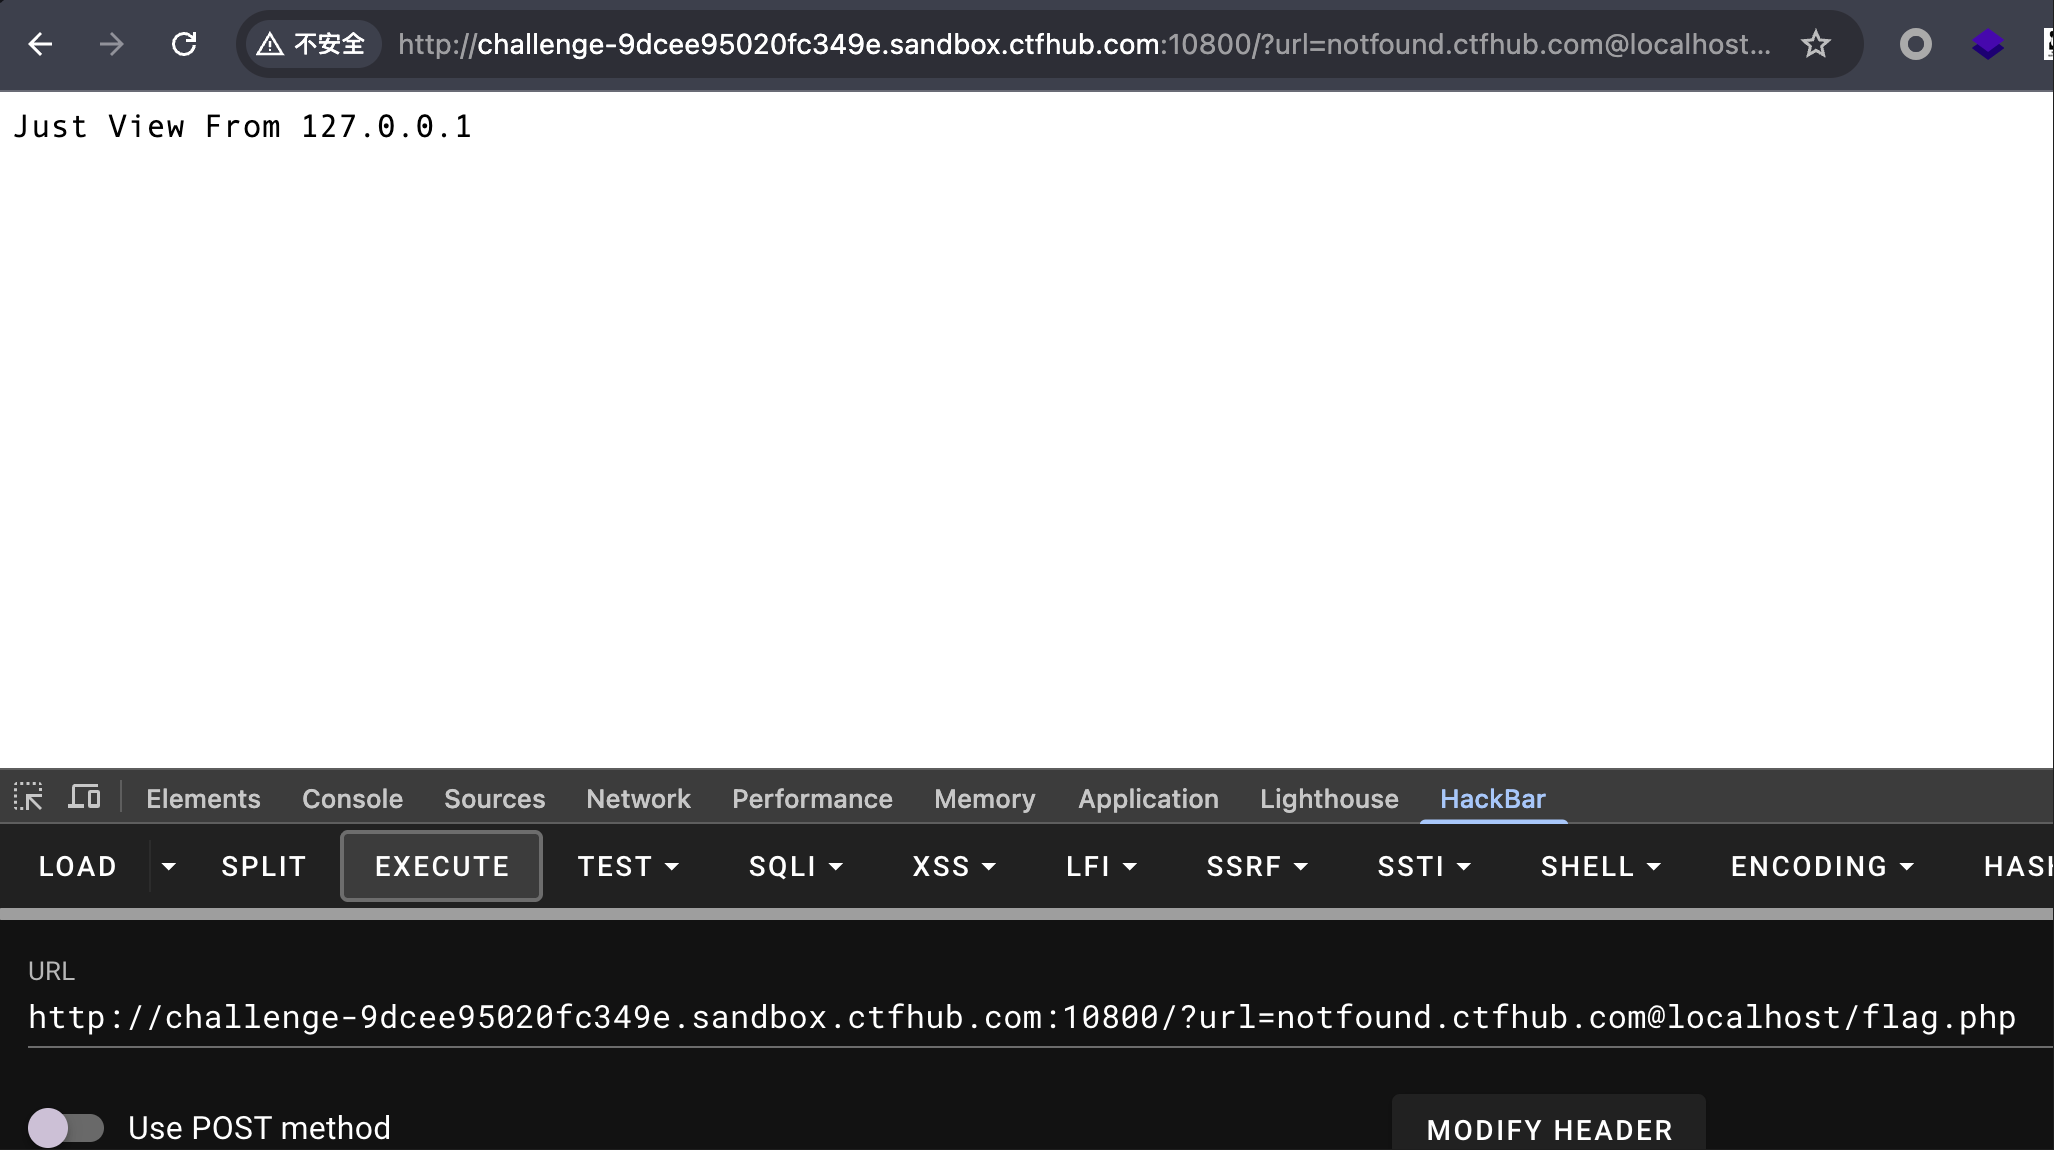The height and width of the screenshot is (1150, 2054).
Task: Click the SPLIT button in HackBar
Action: 263,866
